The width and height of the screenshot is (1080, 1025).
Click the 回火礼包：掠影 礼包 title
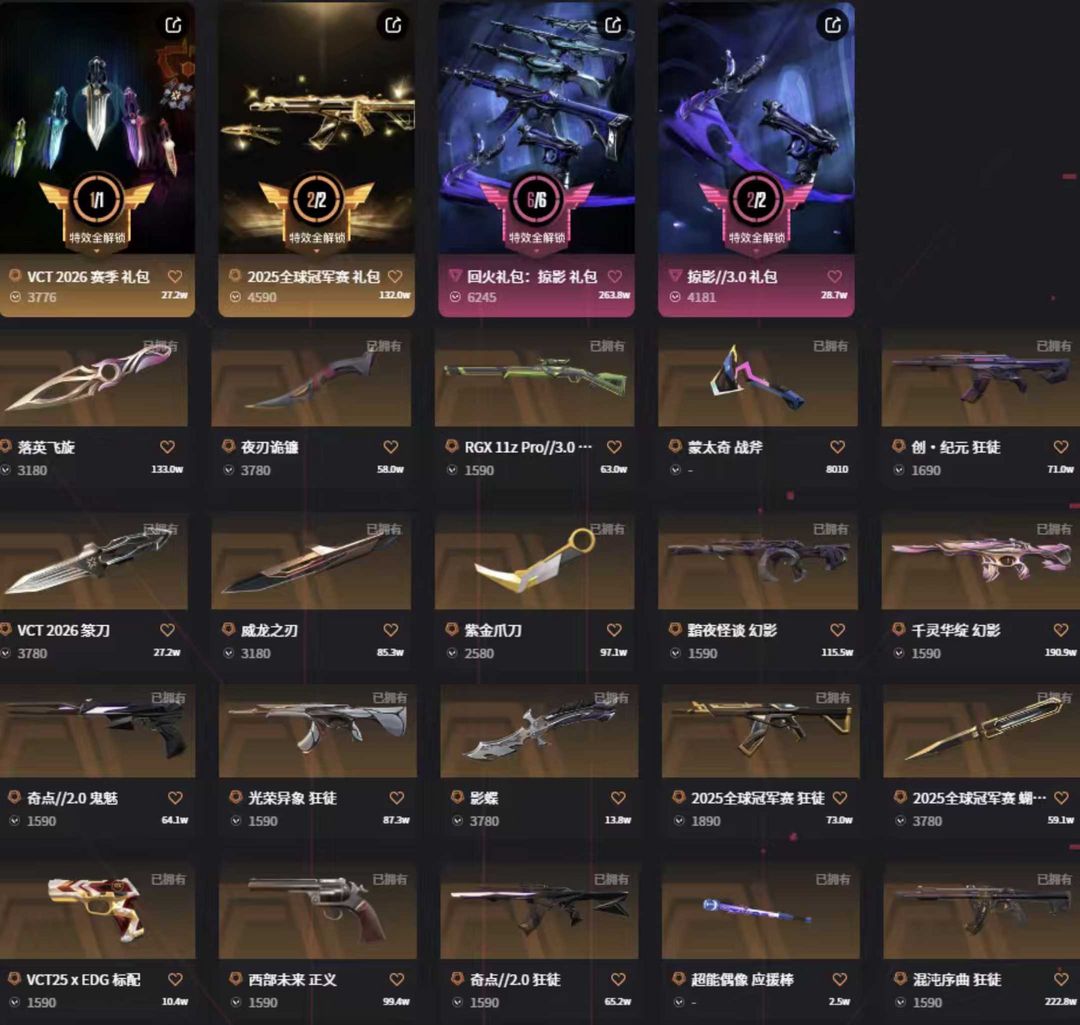point(532,277)
